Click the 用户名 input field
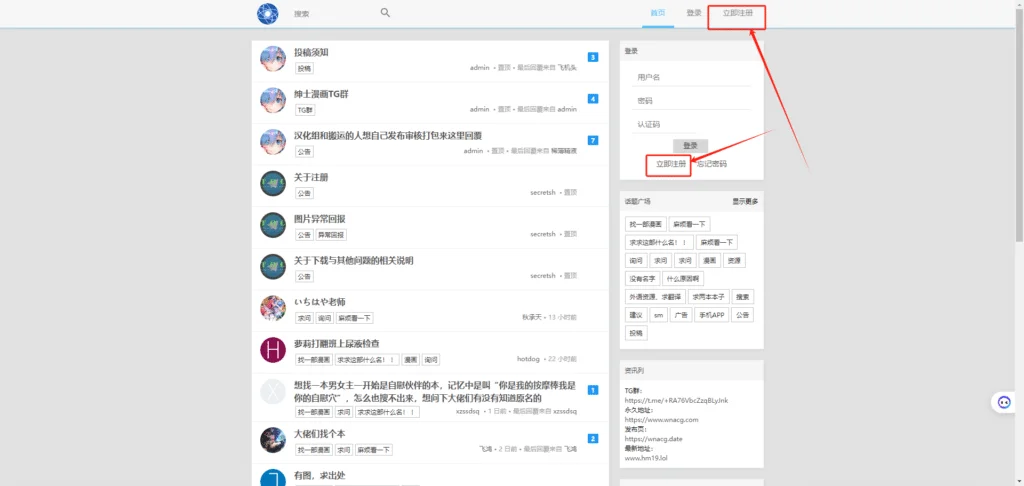This screenshot has height=486, width=1024. coord(692,77)
